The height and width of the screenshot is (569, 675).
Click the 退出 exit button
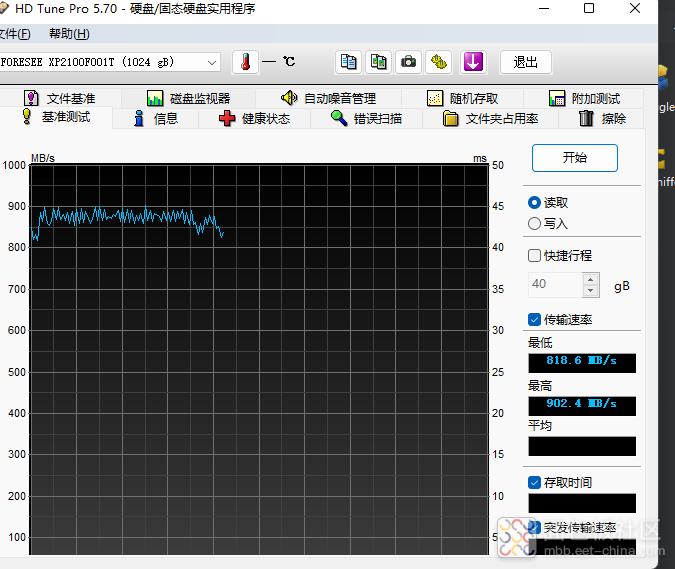click(526, 62)
